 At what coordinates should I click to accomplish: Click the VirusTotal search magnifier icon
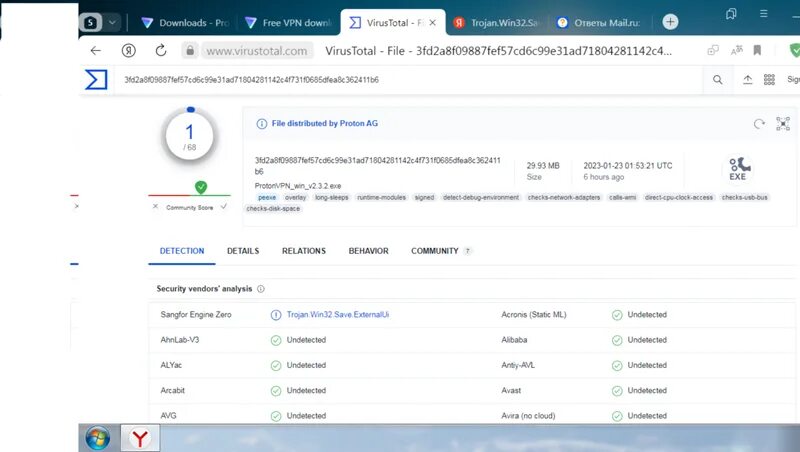click(x=717, y=80)
